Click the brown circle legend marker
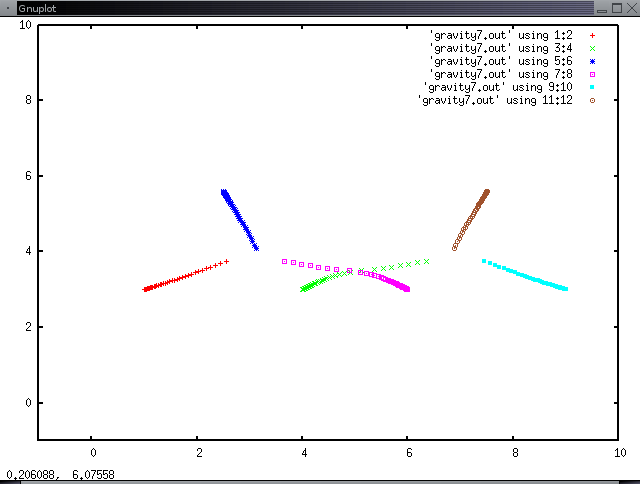This screenshot has width=640, height=484. tap(592, 100)
